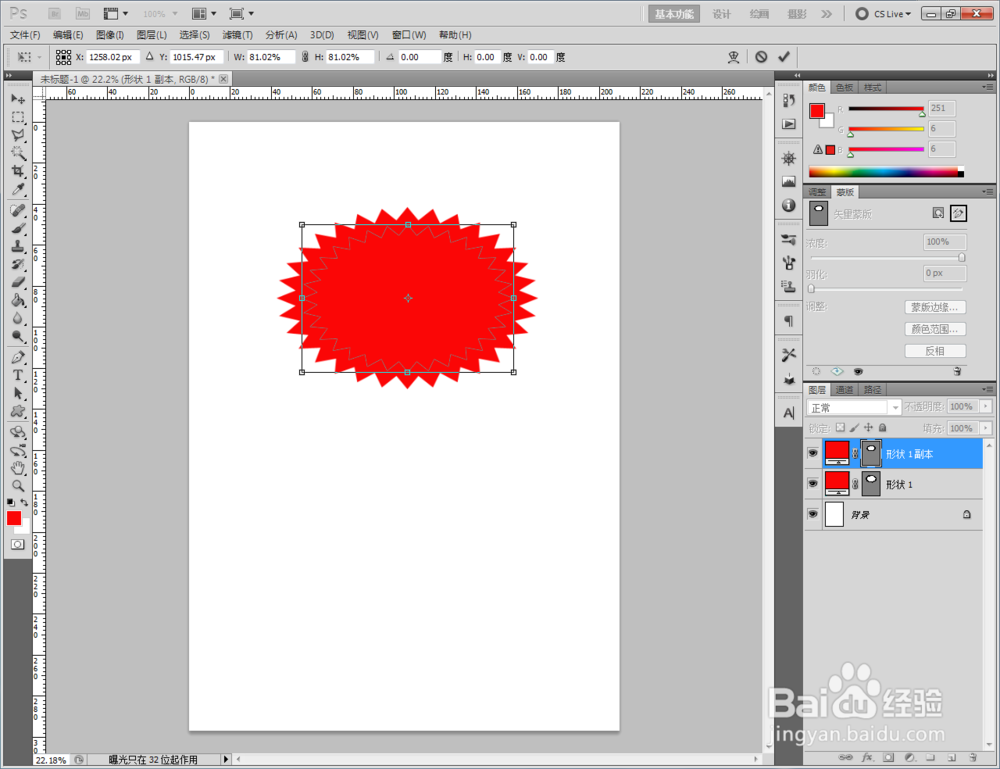This screenshot has height=769, width=1000.
Task: Select the Custom Shape tool
Action: [18, 411]
